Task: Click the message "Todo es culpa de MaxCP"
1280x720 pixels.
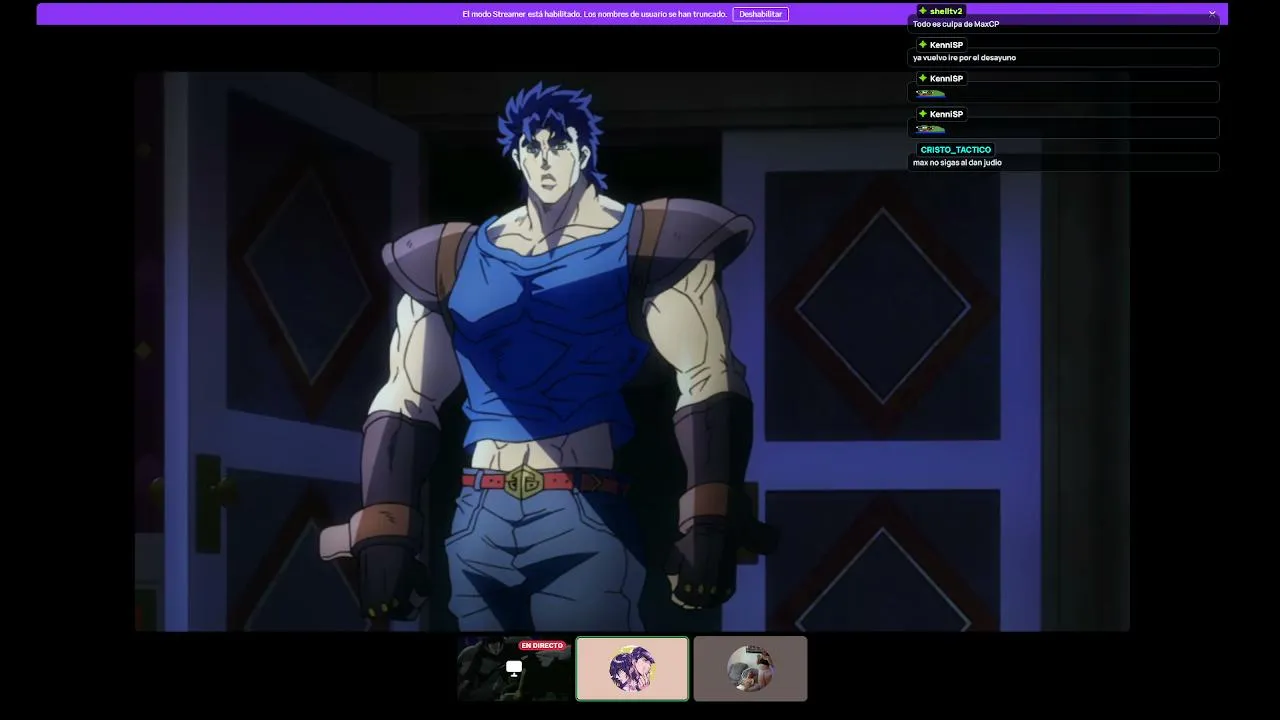Action: 956,24
